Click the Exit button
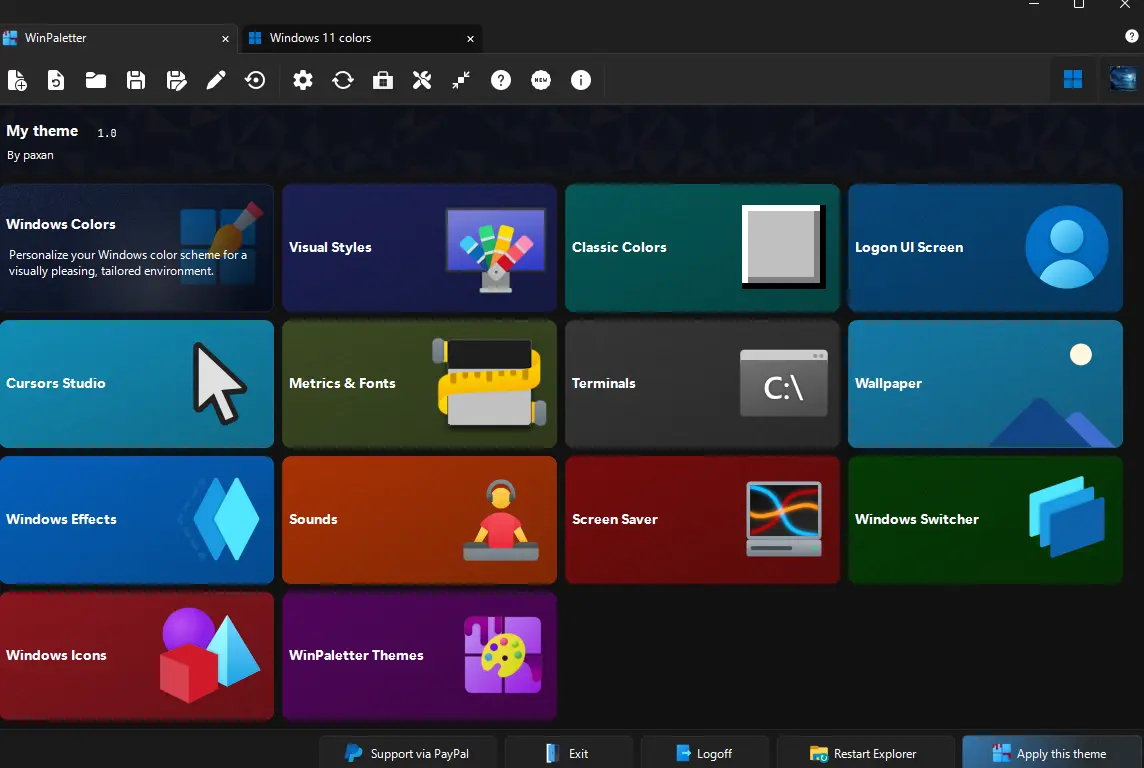The image size is (1144, 768). click(x=568, y=753)
